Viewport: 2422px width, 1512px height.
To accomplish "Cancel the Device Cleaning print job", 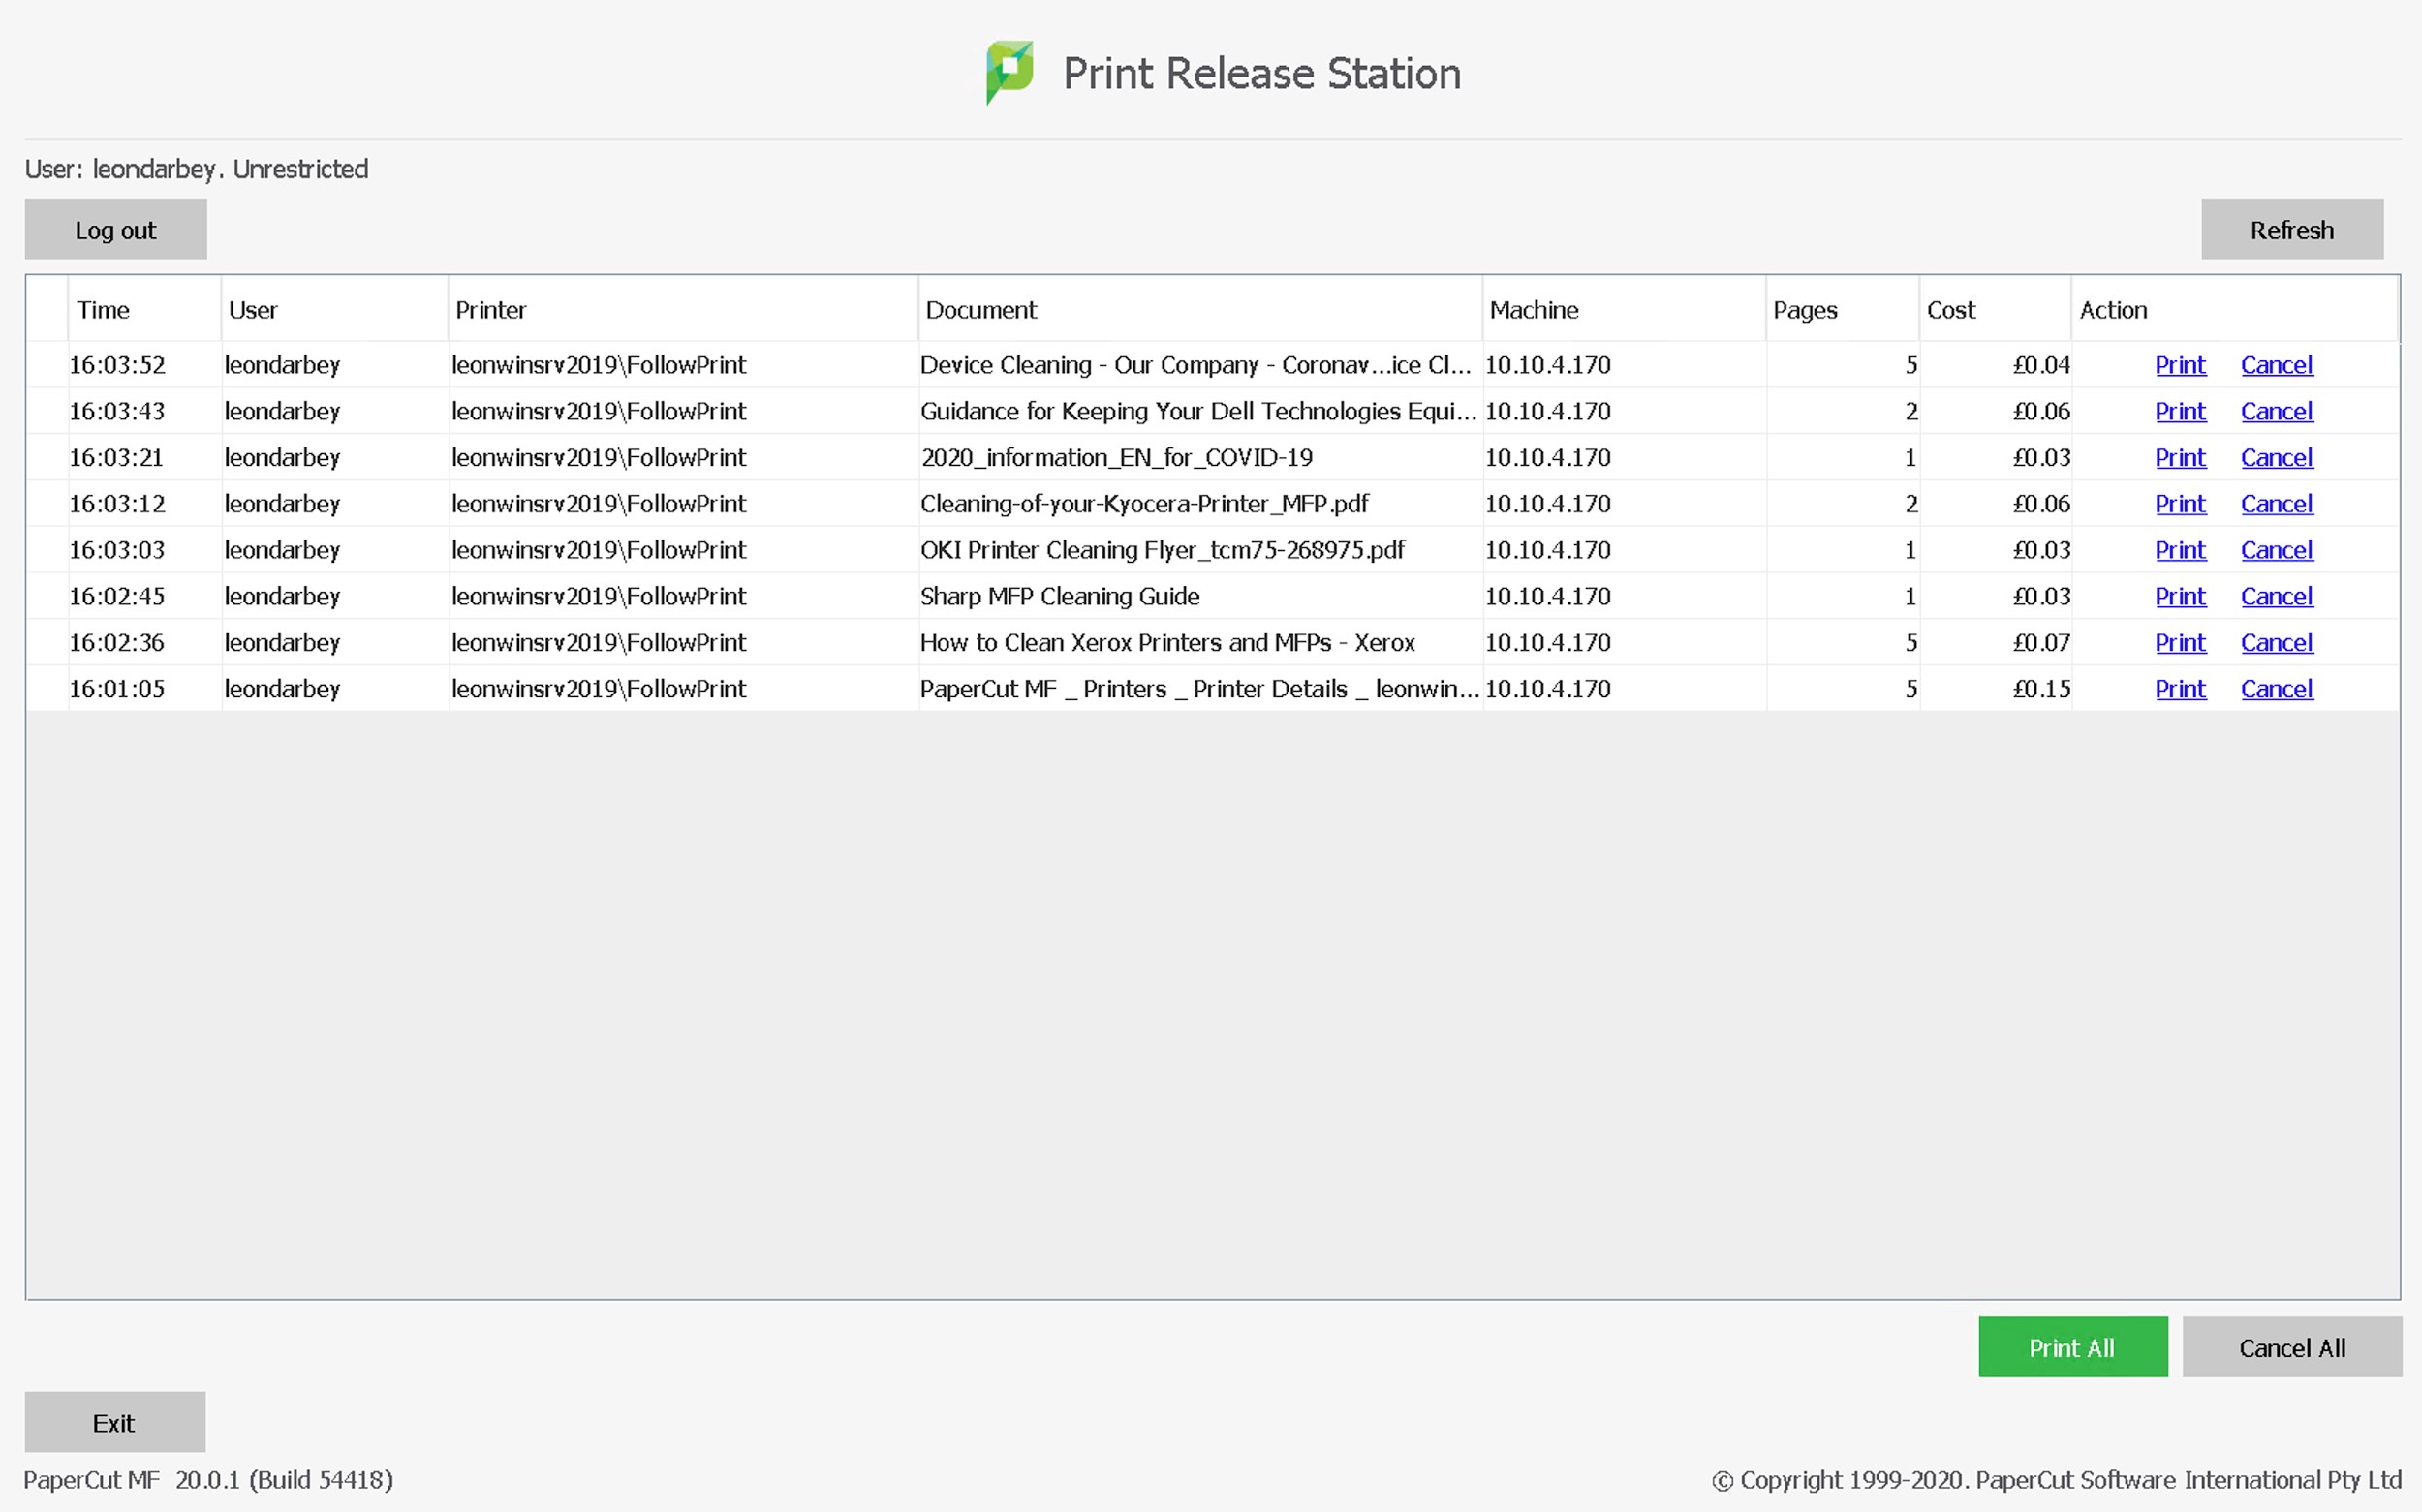I will coord(2276,364).
